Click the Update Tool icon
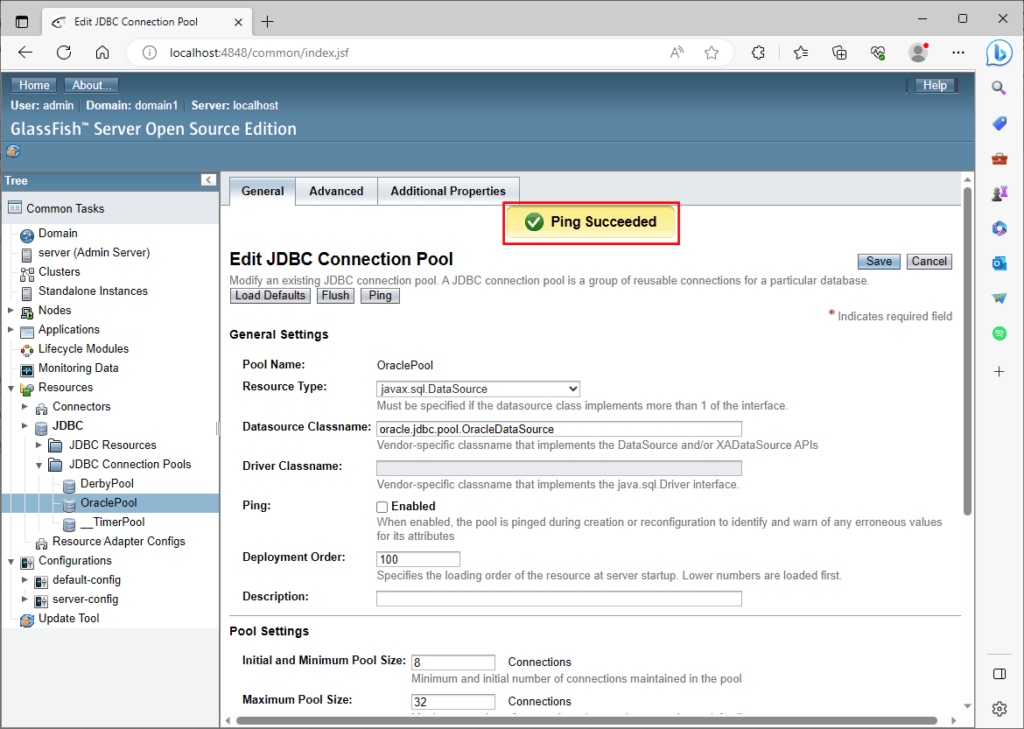This screenshot has height=729, width=1024. tap(27, 619)
